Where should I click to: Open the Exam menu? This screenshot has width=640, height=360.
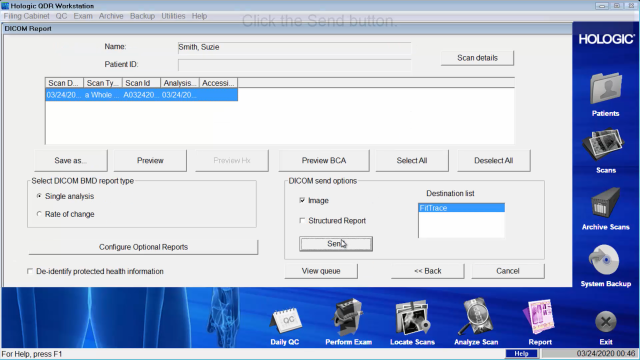[x=83, y=16]
